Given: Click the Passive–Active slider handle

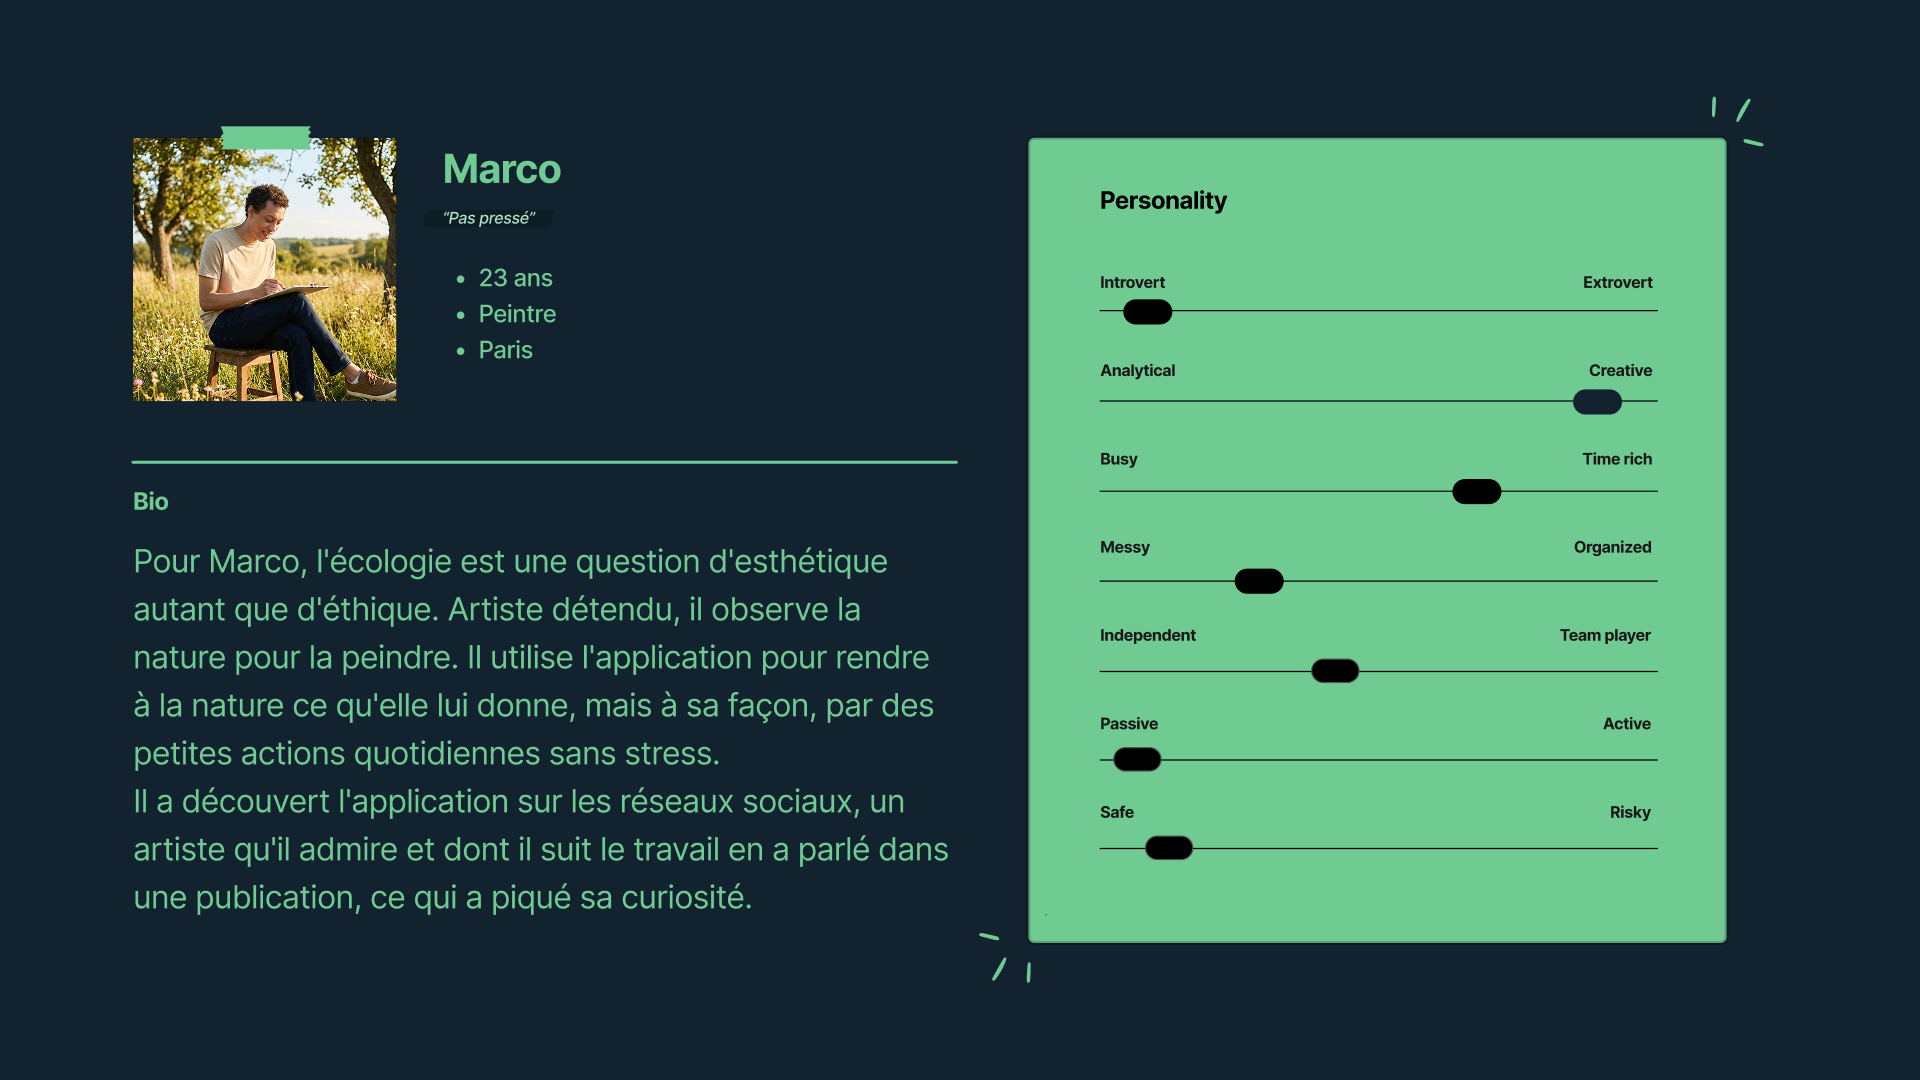Looking at the screenshot, I should [1137, 760].
